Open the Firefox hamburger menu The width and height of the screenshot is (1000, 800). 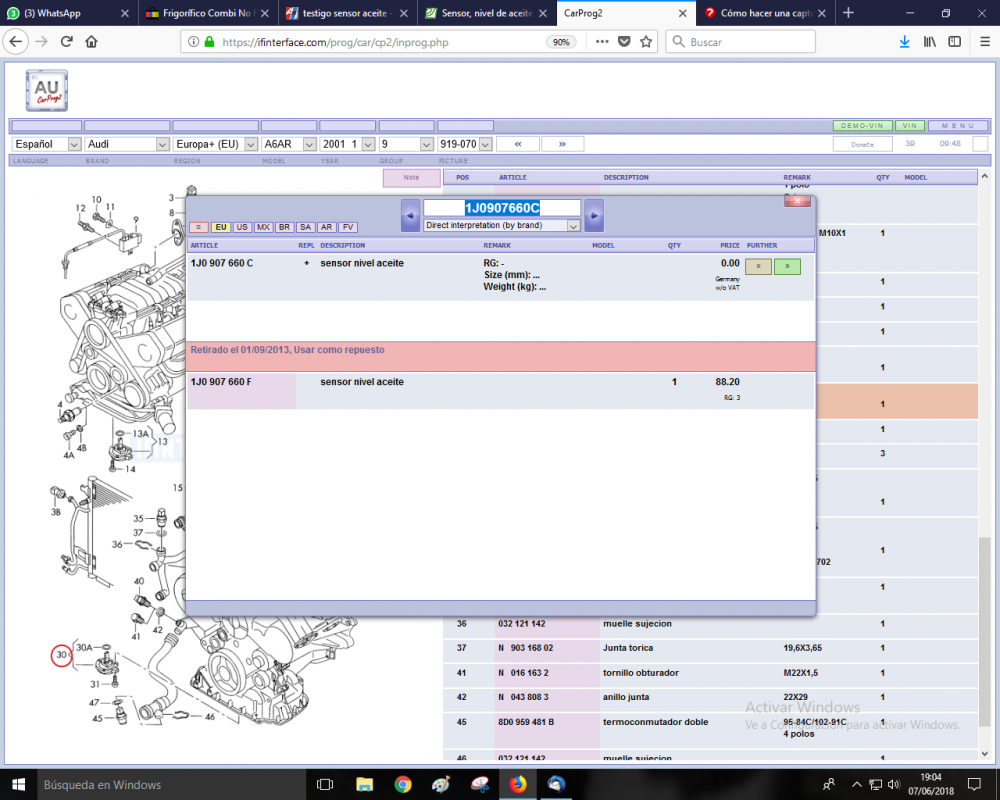click(x=985, y=42)
